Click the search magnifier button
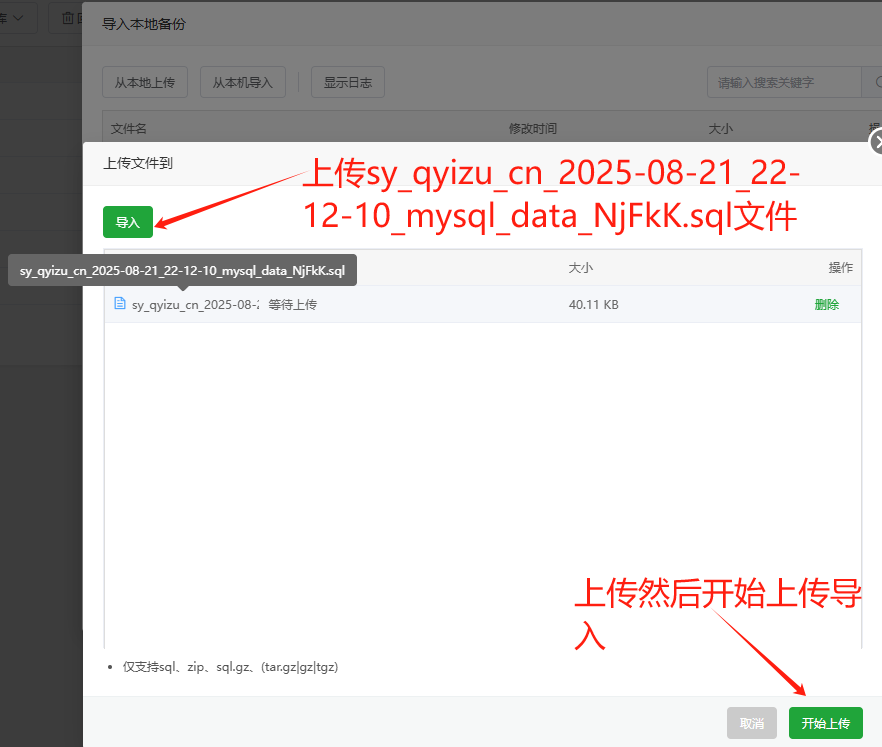The height and width of the screenshot is (747, 882). coord(871,82)
